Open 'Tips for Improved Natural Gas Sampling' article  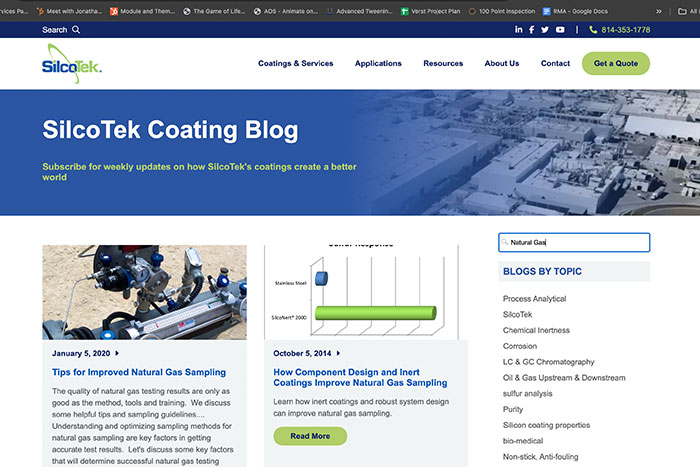tap(139, 372)
